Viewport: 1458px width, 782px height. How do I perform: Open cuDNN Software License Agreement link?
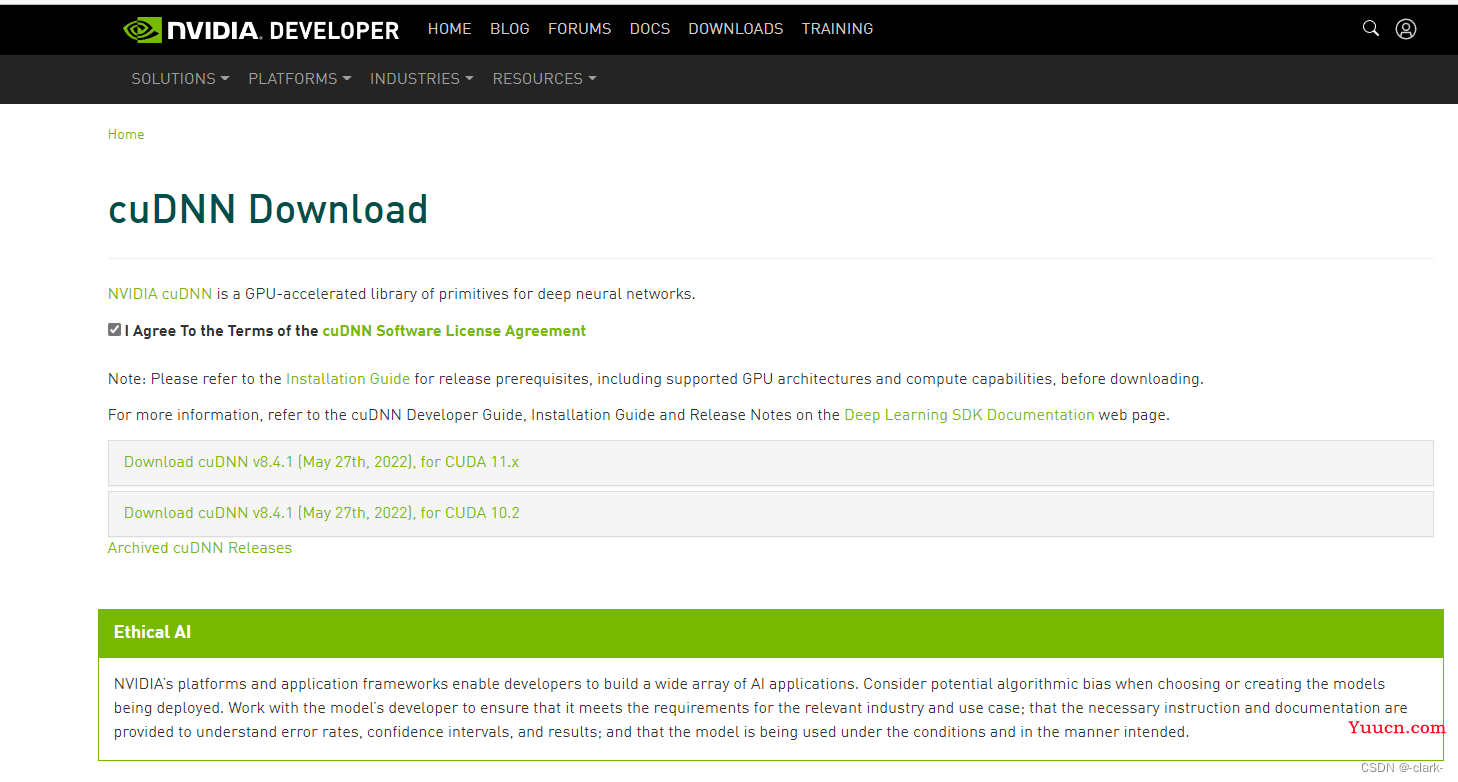tap(454, 331)
